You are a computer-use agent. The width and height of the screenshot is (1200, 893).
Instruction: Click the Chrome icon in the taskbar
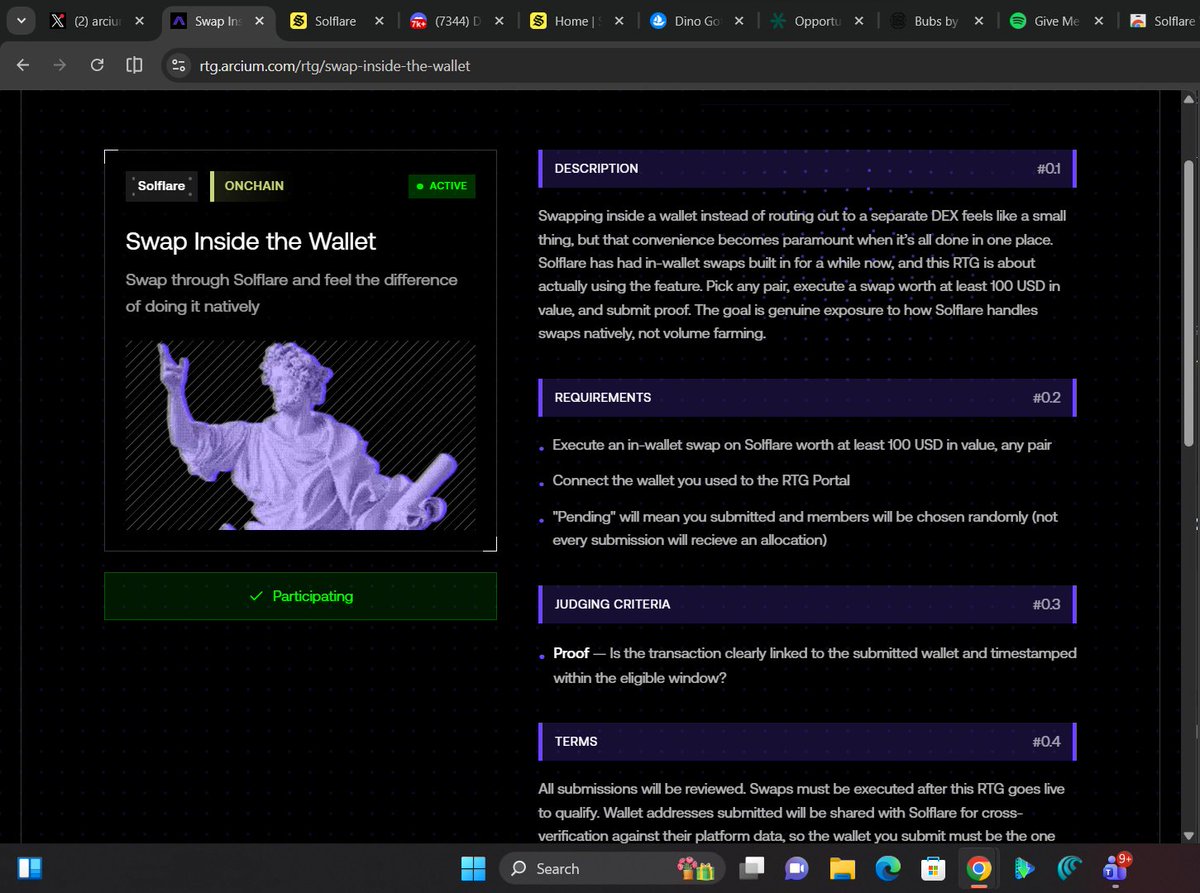[978, 868]
